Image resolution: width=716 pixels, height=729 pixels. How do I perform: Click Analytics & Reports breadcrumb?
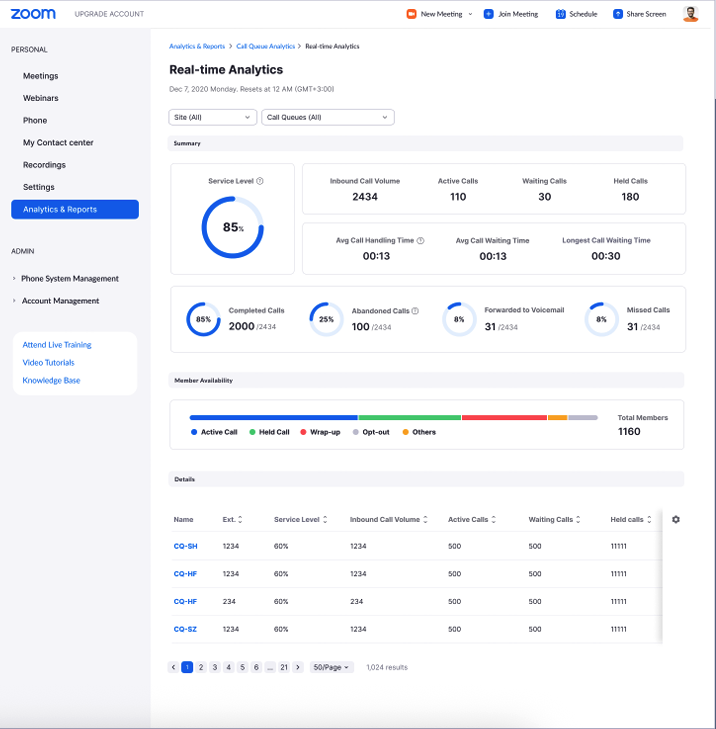197,46
